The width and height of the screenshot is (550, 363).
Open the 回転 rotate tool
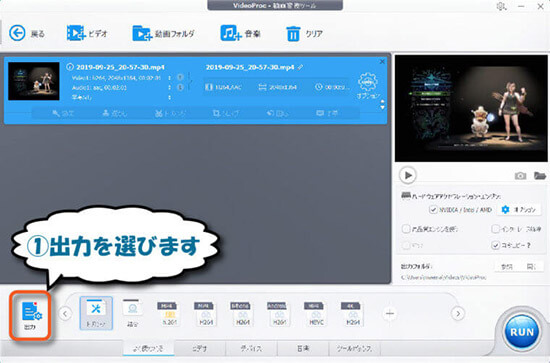point(277,113)
